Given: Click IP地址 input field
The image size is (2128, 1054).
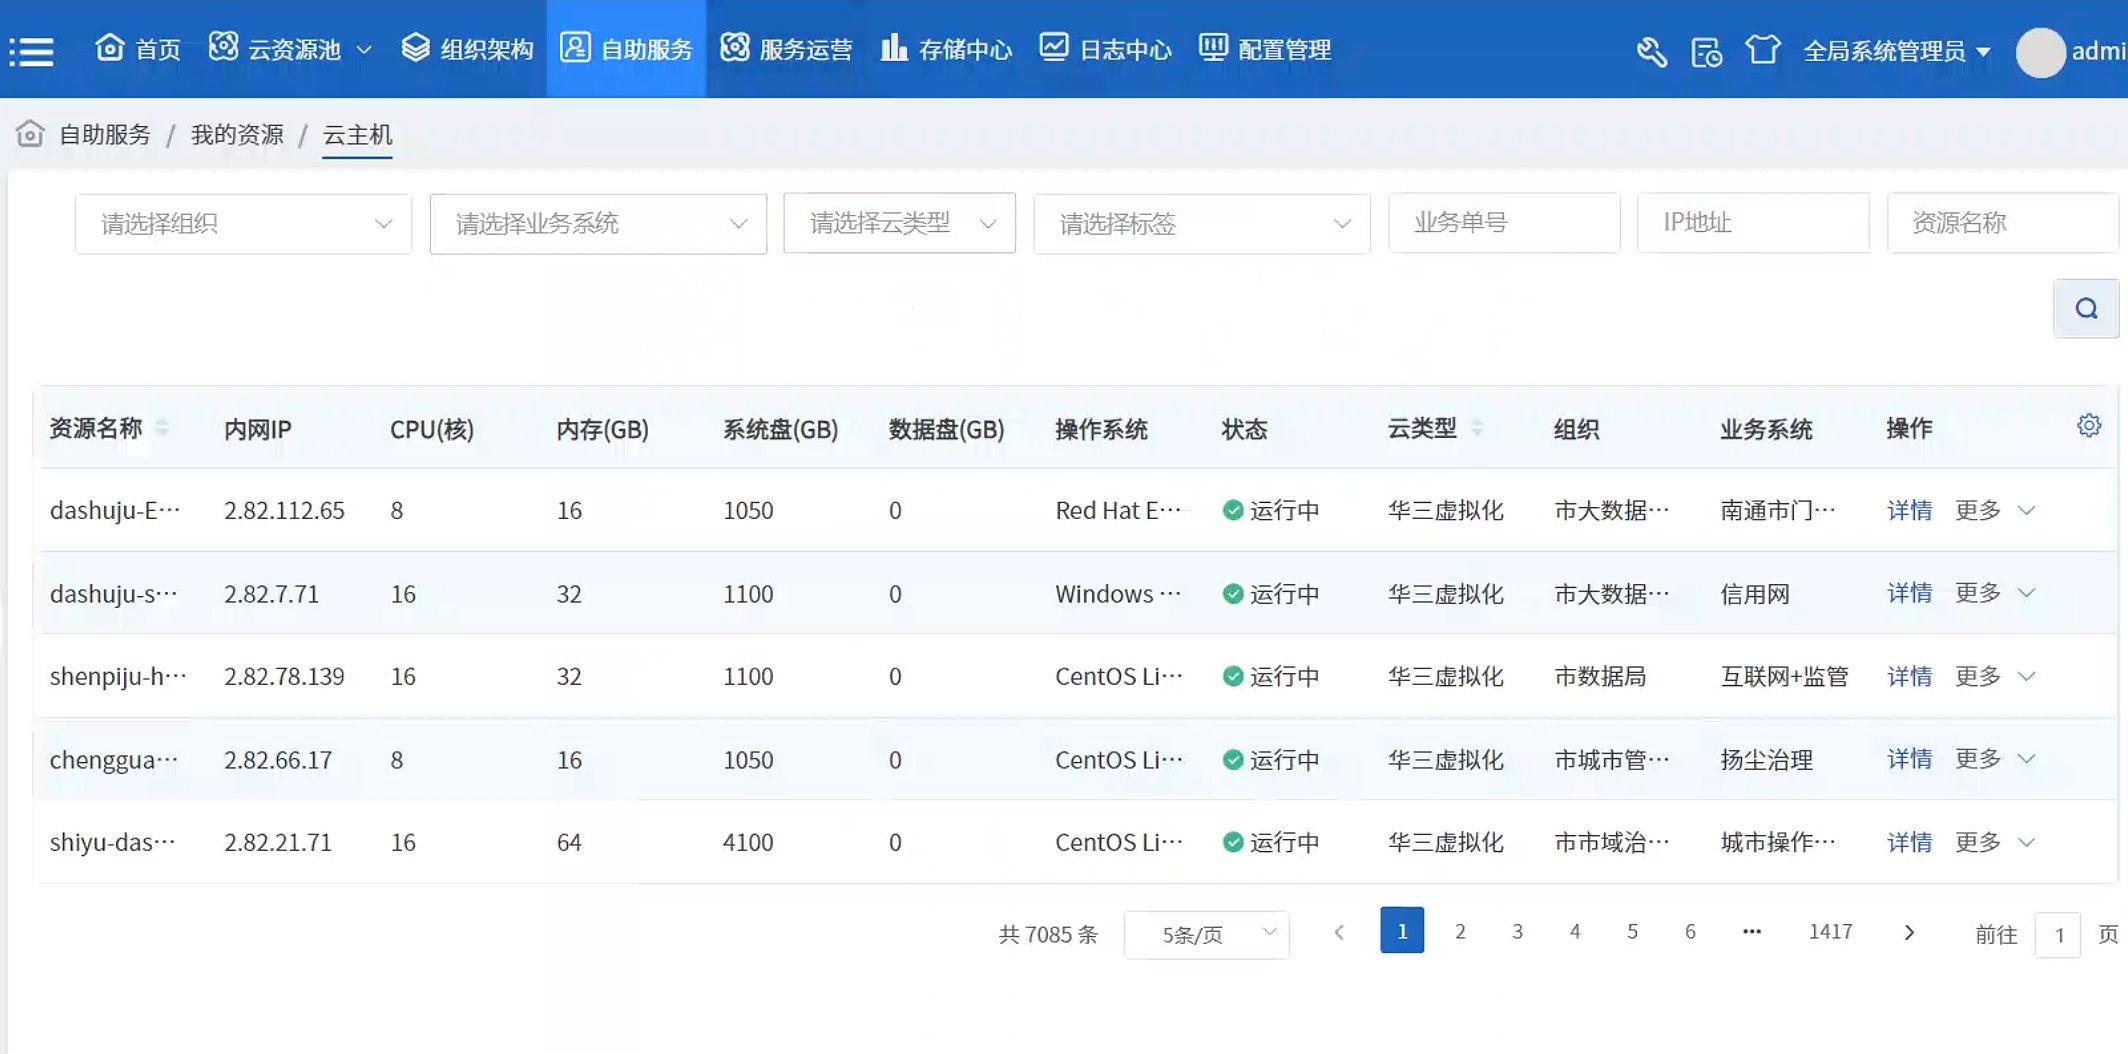Looking at the screenshot, I should [1753, 223].
